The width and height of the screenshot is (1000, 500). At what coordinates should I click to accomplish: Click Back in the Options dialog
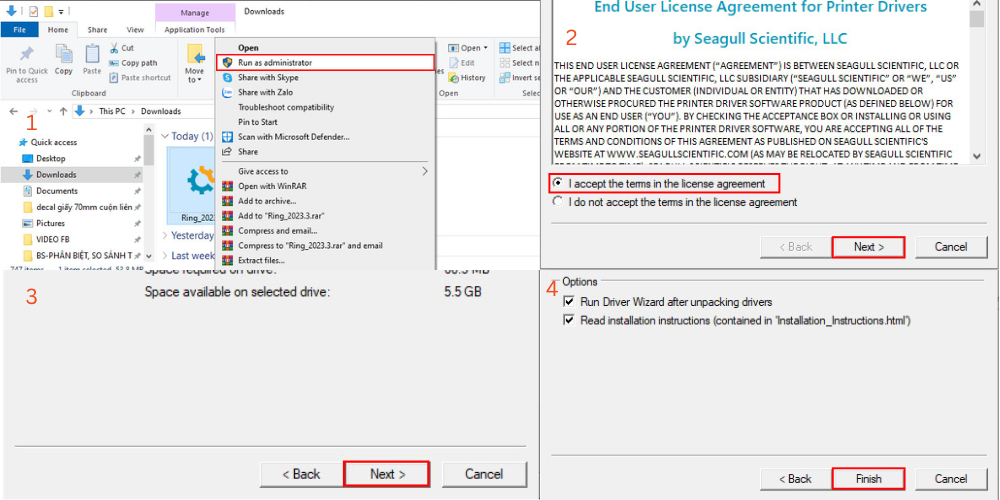[796, 478]
